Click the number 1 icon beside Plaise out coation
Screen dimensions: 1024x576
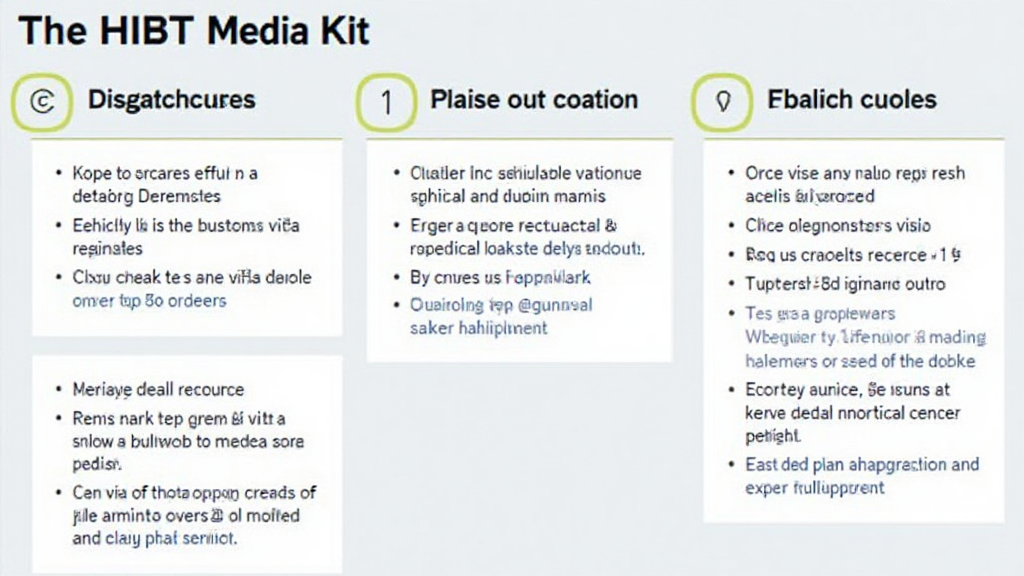point(386,102)
